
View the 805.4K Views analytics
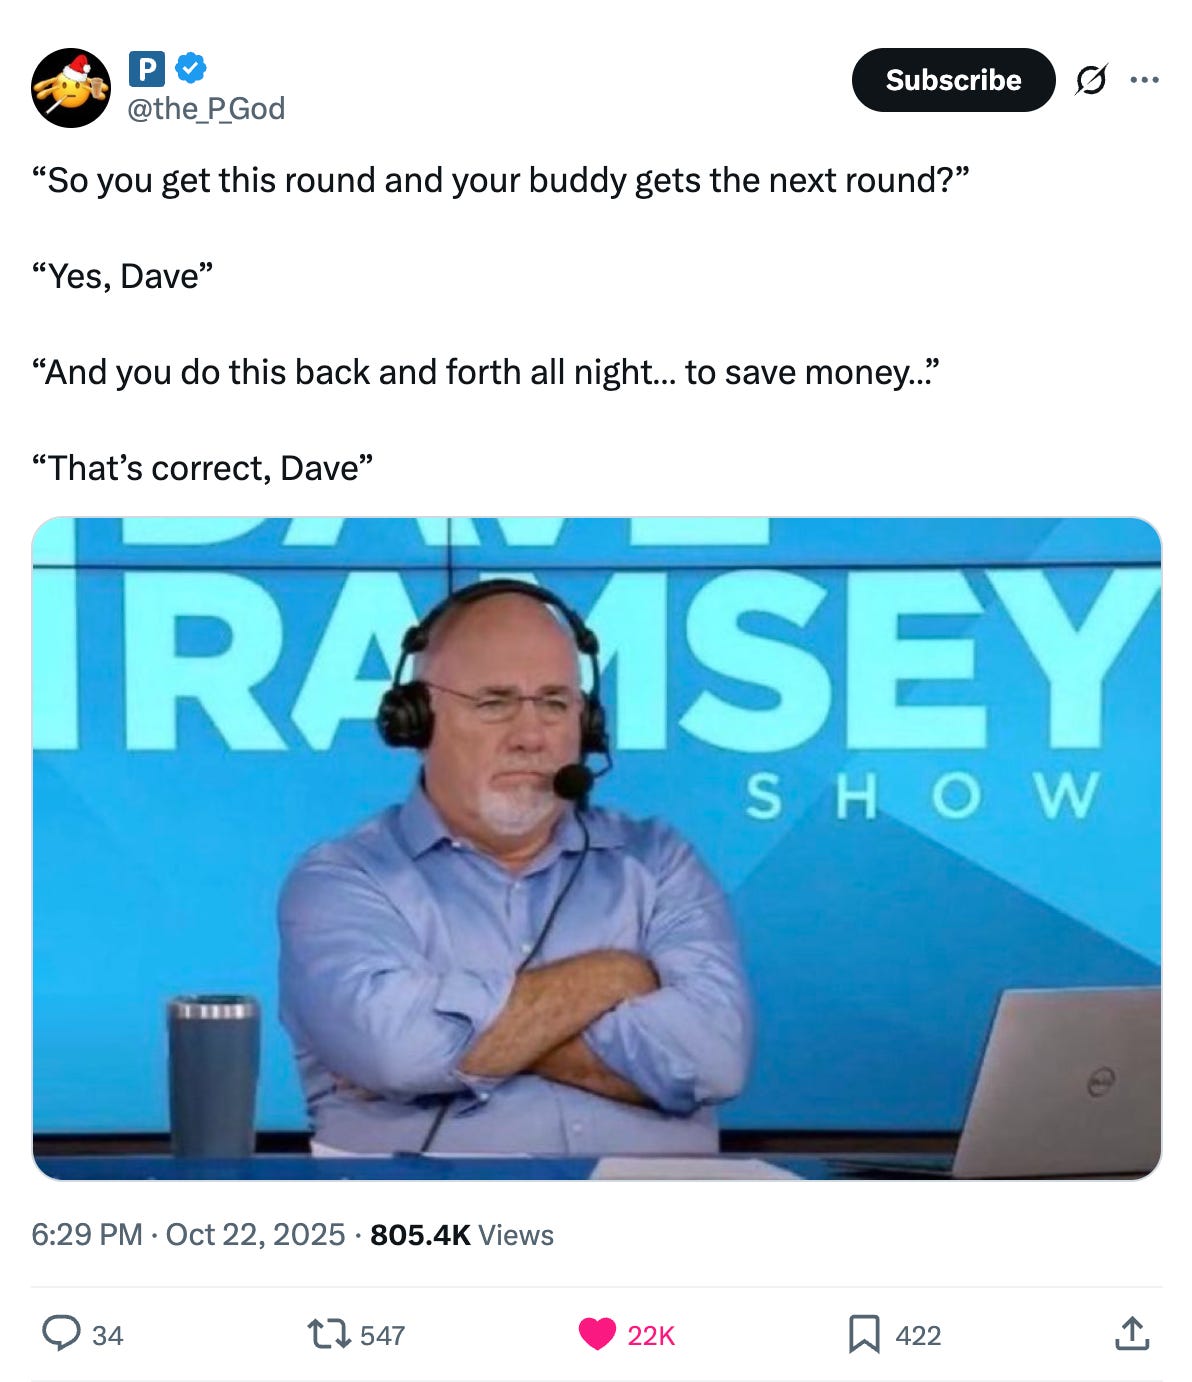point(462,1234)
